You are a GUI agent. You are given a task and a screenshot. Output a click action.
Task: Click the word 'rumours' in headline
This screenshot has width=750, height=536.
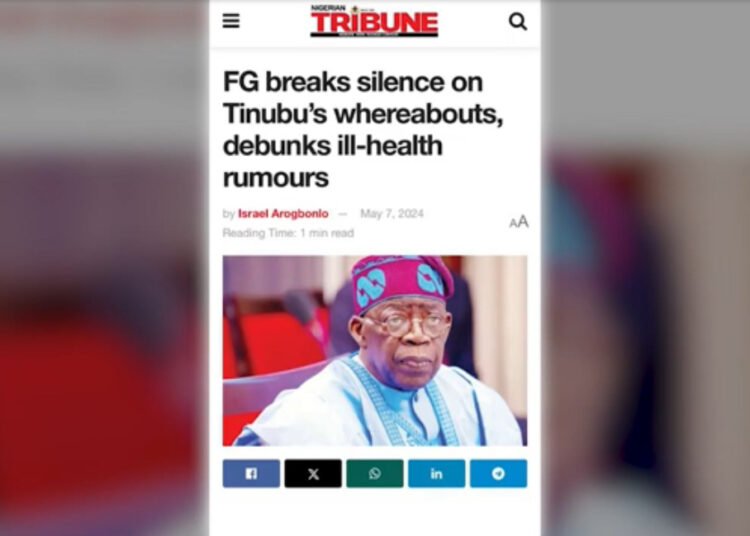pos(276,177)
